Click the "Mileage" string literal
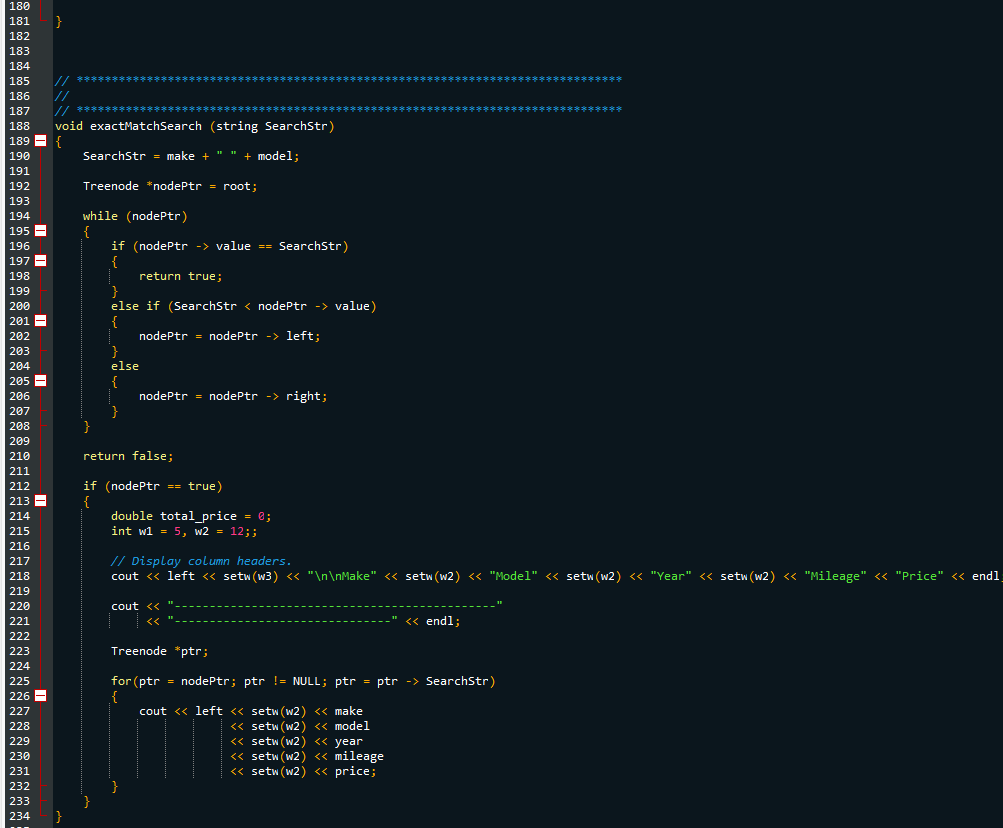The height and width of the screenshot is (828, 1003). 835,577
